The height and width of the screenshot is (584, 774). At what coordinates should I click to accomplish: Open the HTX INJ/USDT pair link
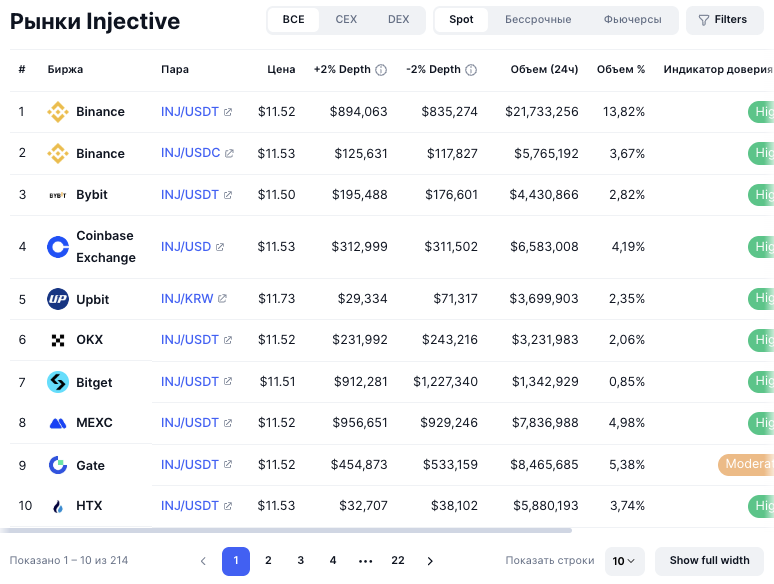coord(190,506)
